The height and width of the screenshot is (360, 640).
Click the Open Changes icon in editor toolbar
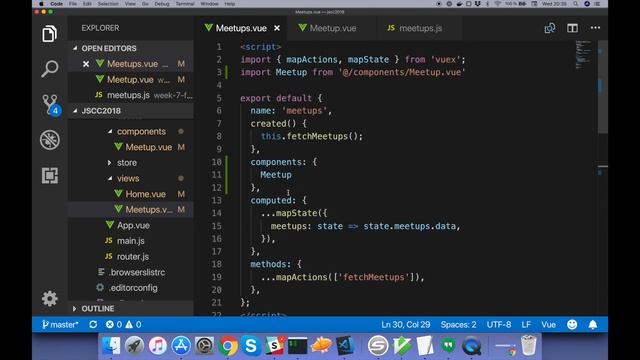[550, 28]
